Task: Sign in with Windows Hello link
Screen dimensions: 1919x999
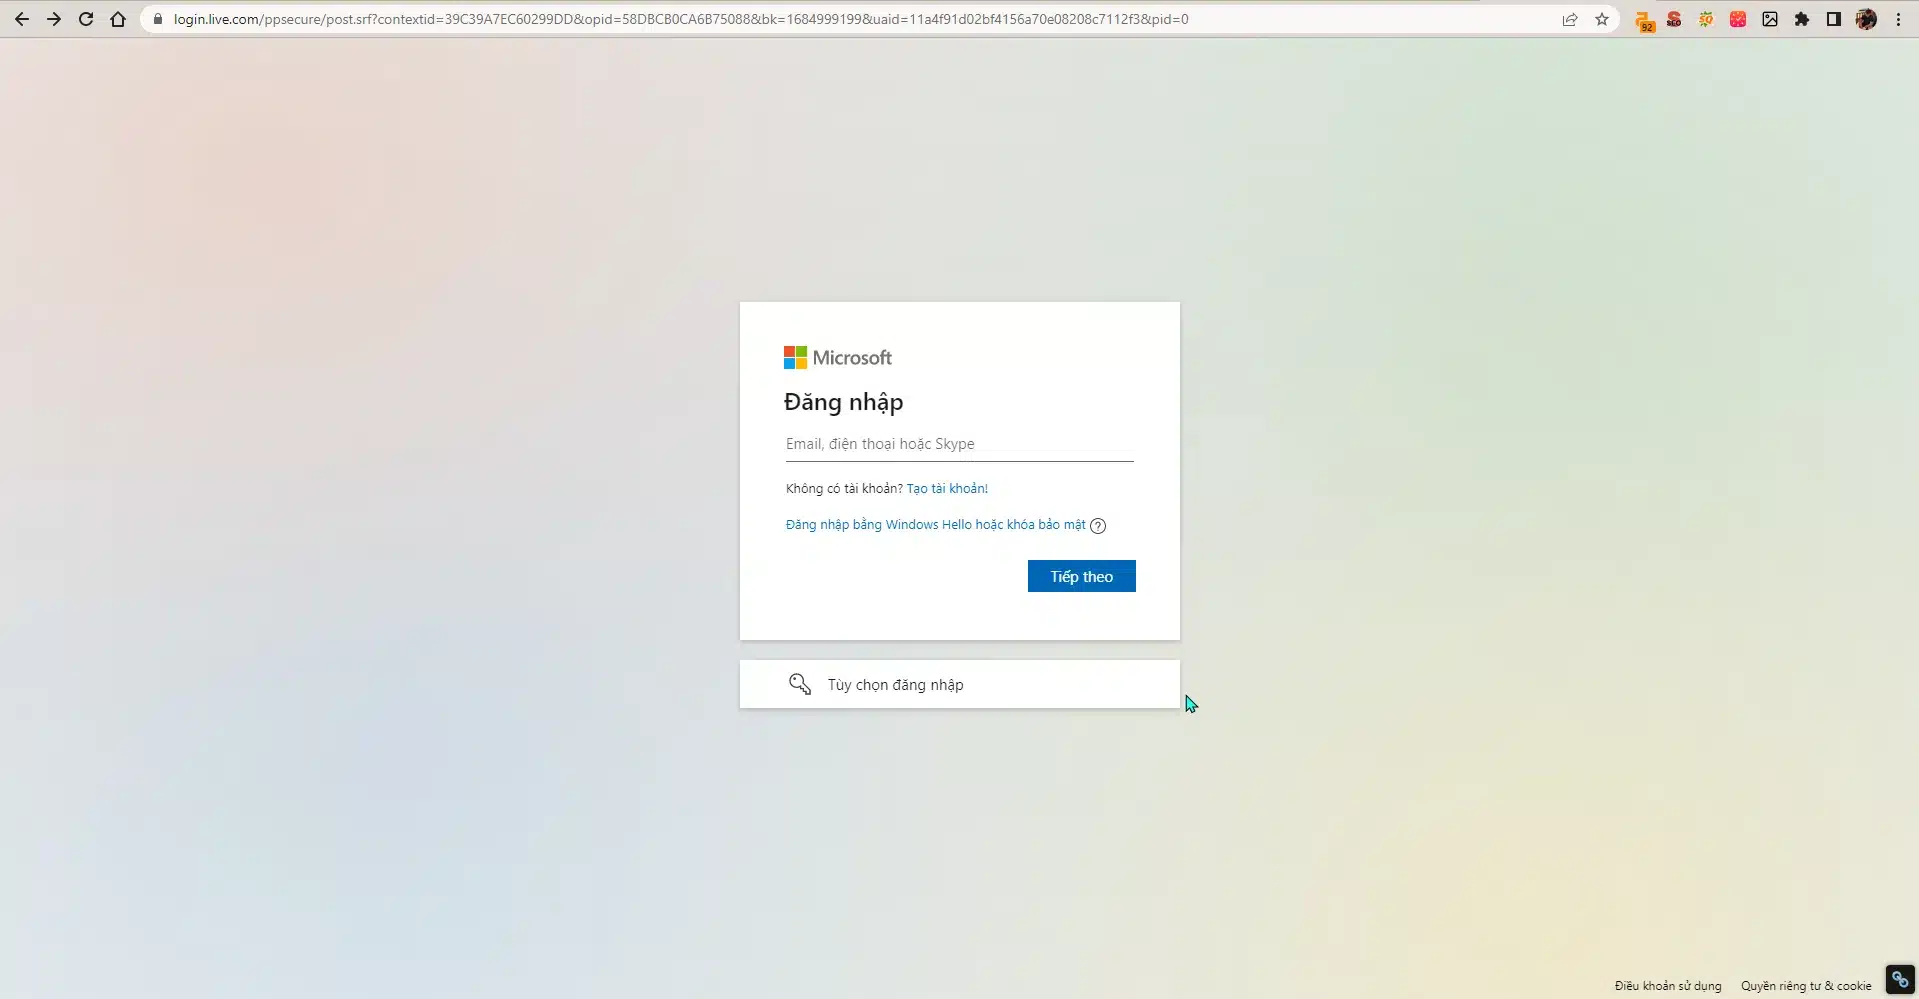Action: (935, 524)
